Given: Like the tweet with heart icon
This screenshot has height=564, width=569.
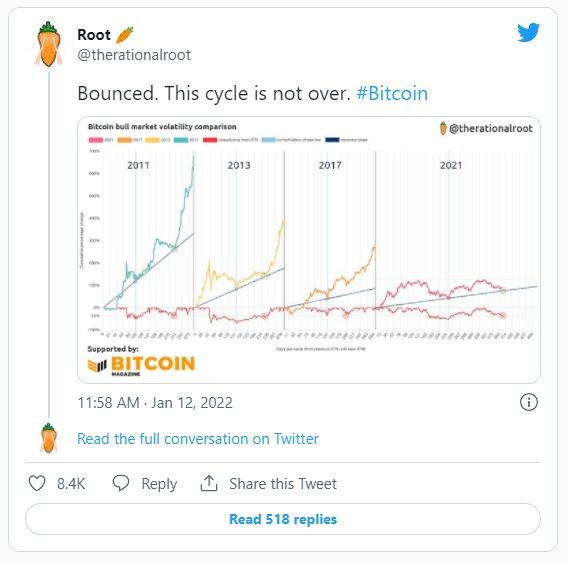Looking at the screenshot, I should pyautogui.click(x=37, y=483).
